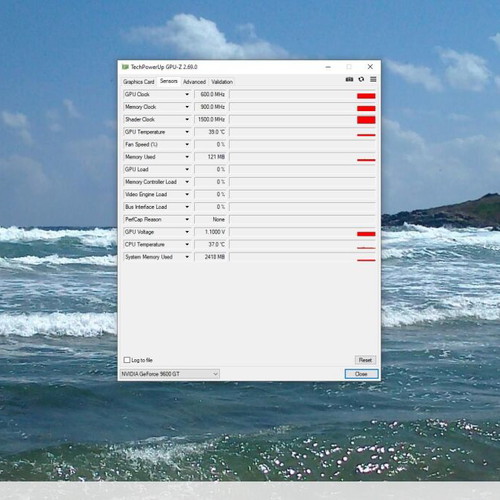Expand the GPU Clock sensor dropdown

tap(187, 94)
